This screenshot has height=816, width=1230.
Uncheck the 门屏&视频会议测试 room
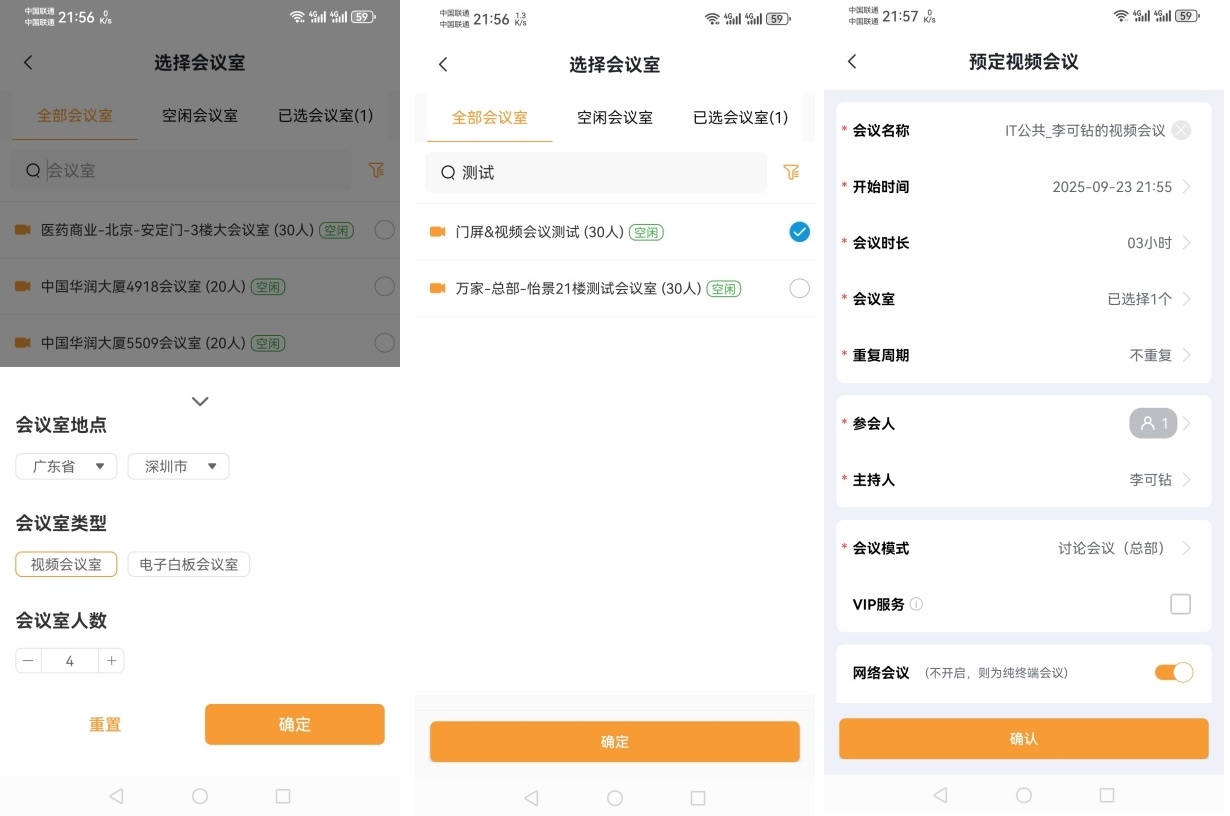(x=799, y=232)
